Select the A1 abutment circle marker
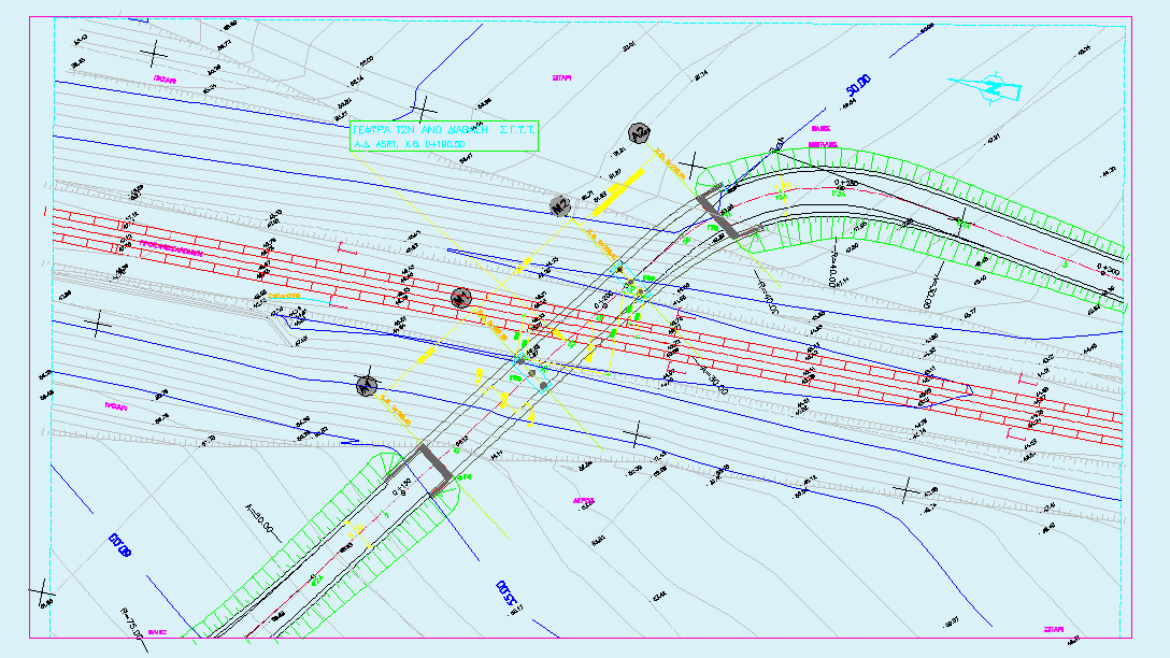Image resolution: width=1170 pixels, height=658 pixels. (x=367, y=386)
